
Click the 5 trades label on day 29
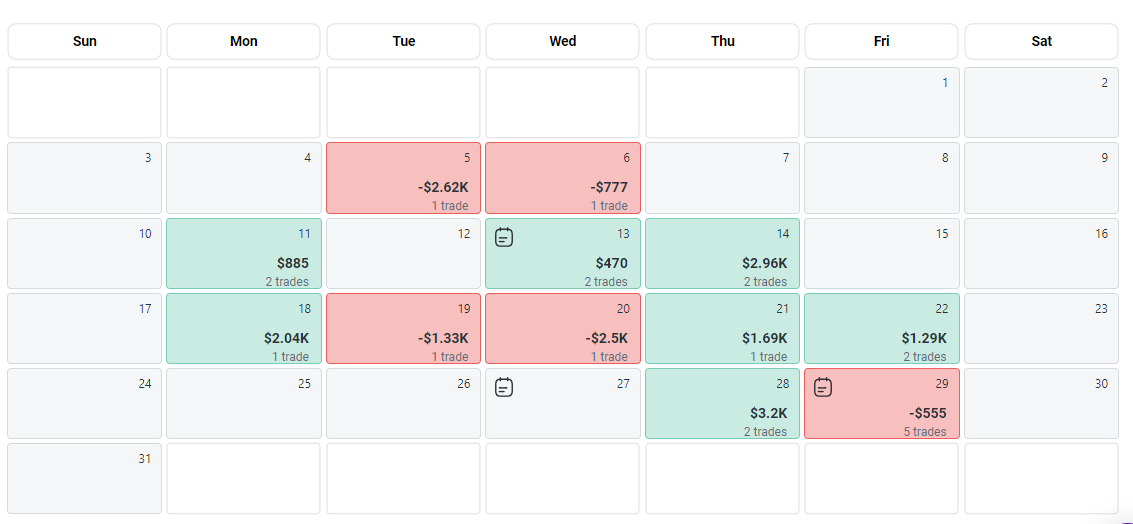[924, 432]
